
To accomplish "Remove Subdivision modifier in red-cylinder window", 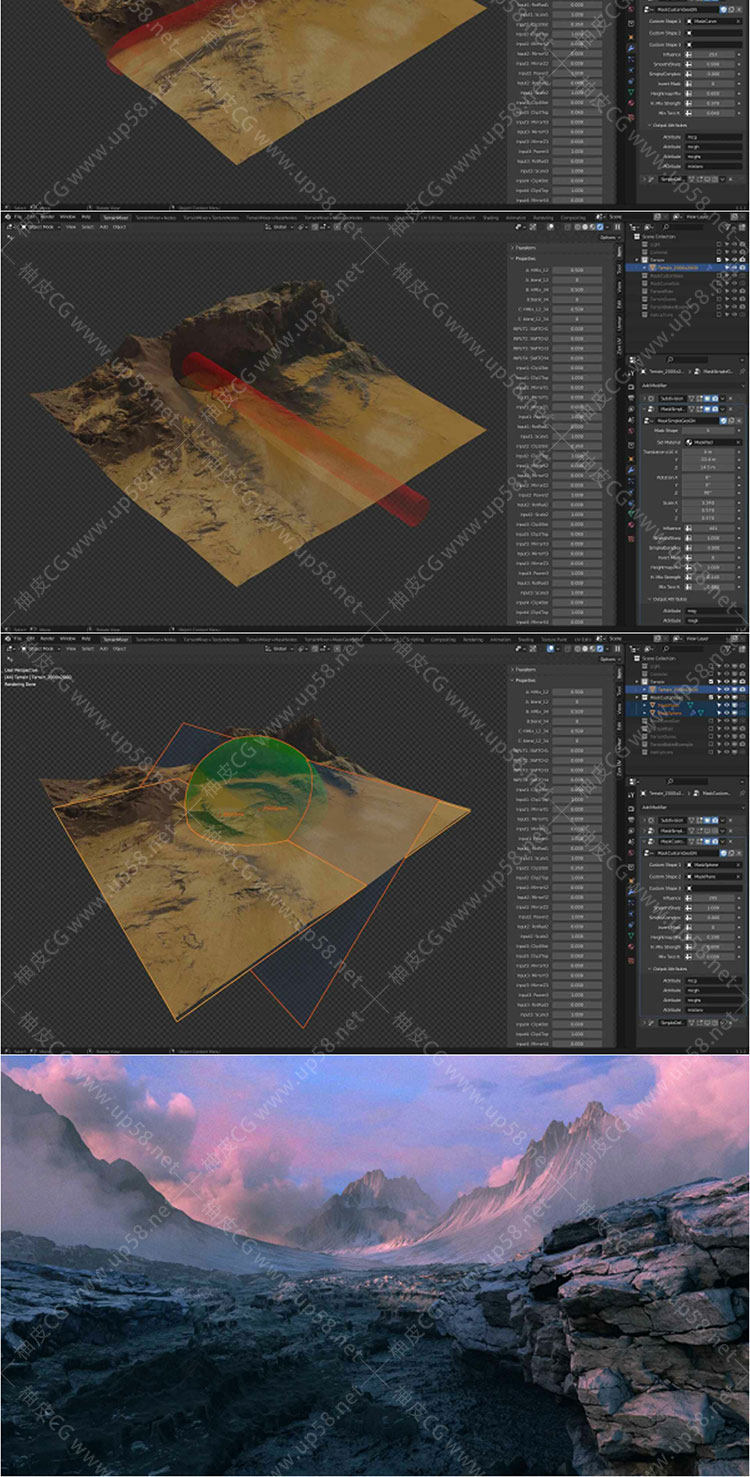I will 730,398.
